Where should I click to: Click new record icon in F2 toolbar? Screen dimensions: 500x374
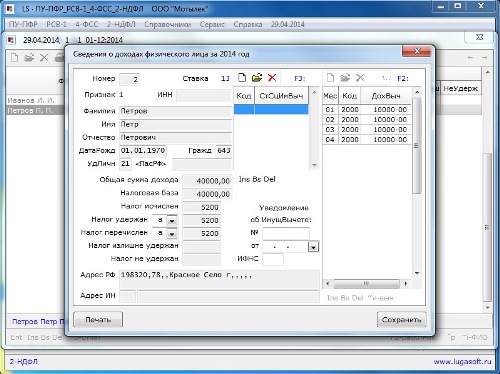[x=330, y=78]
